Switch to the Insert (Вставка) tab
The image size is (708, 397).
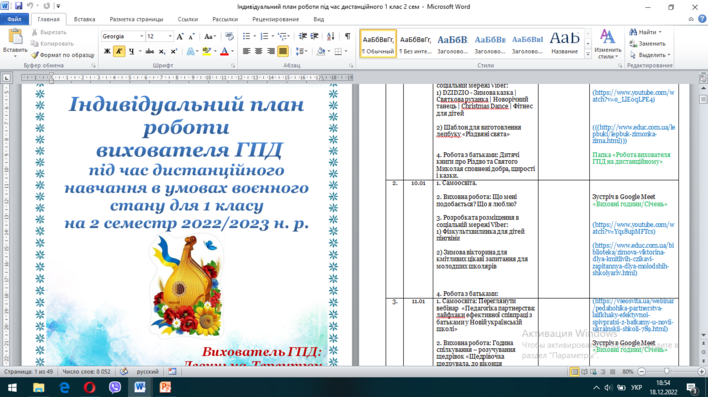pyautogui.click(x=84, y=19)
